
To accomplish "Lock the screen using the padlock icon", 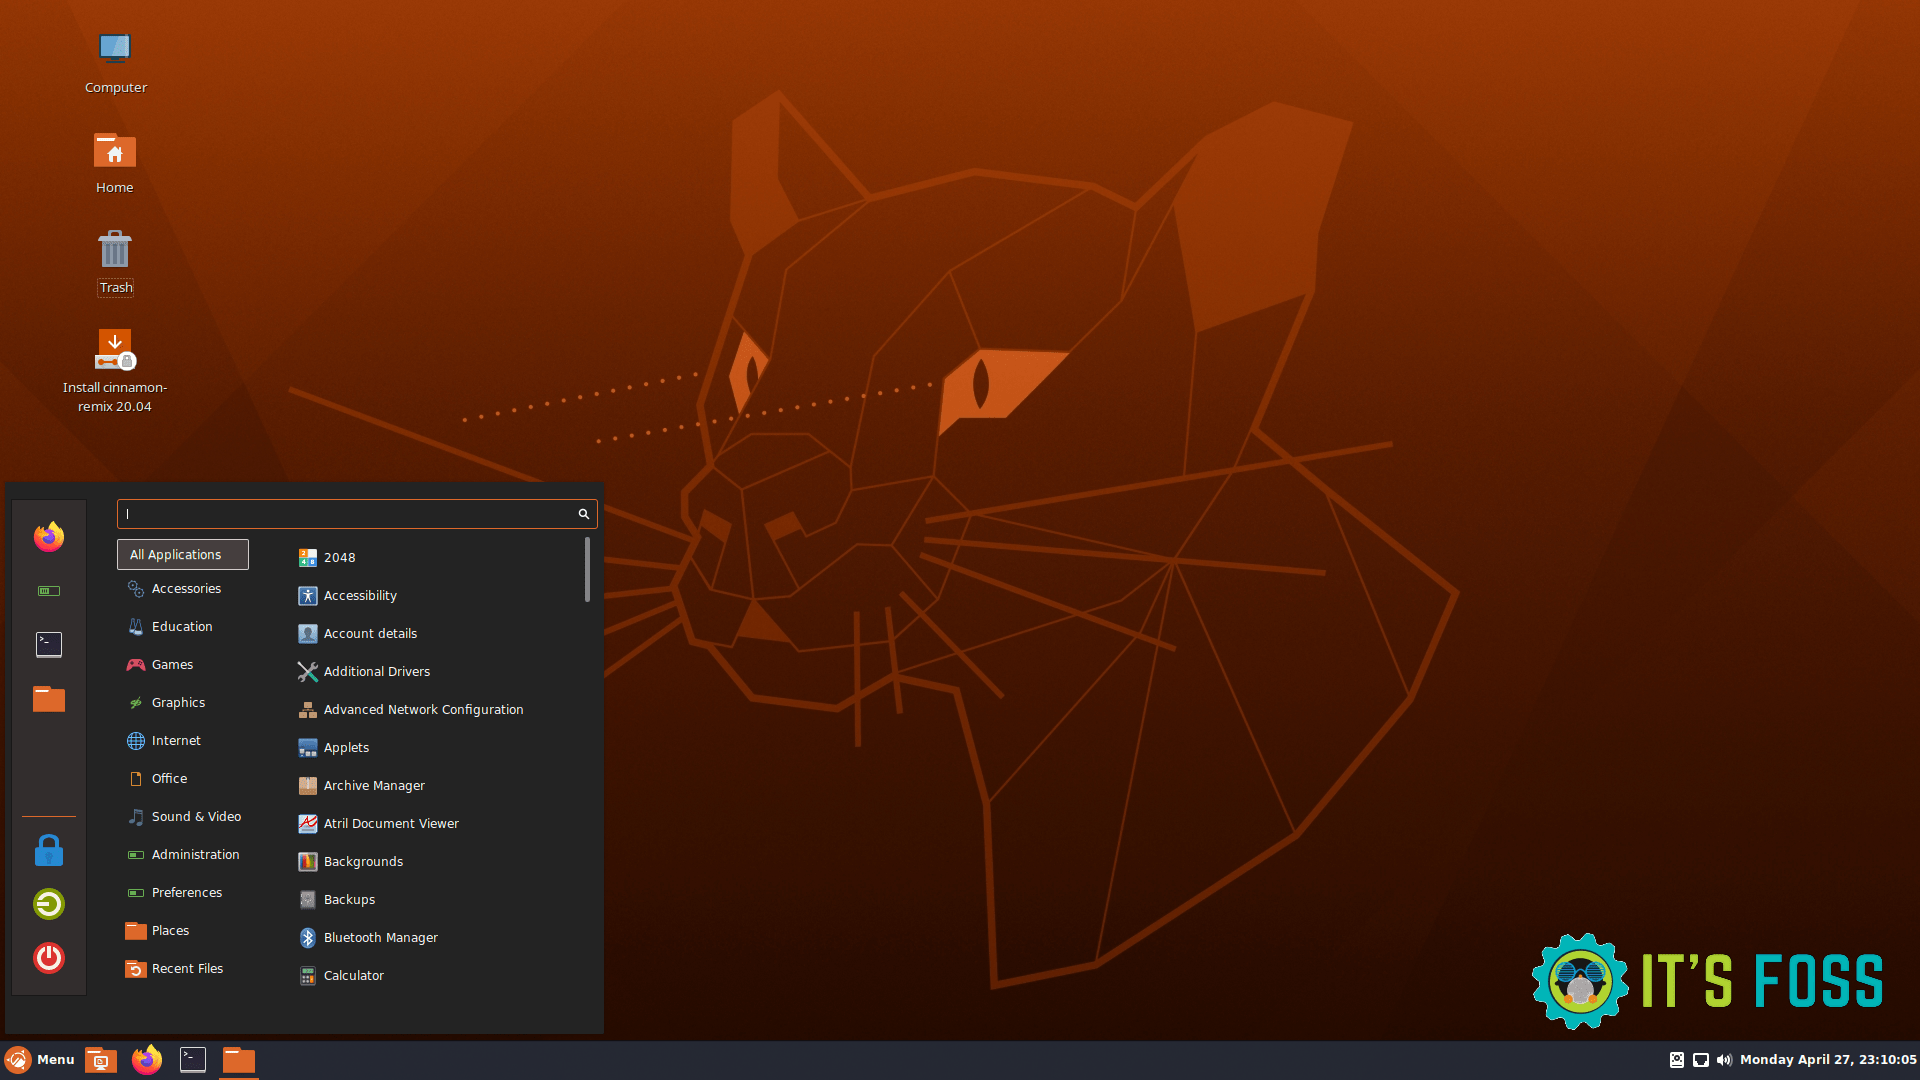I will pyautogui.click(x=48, y=850).
